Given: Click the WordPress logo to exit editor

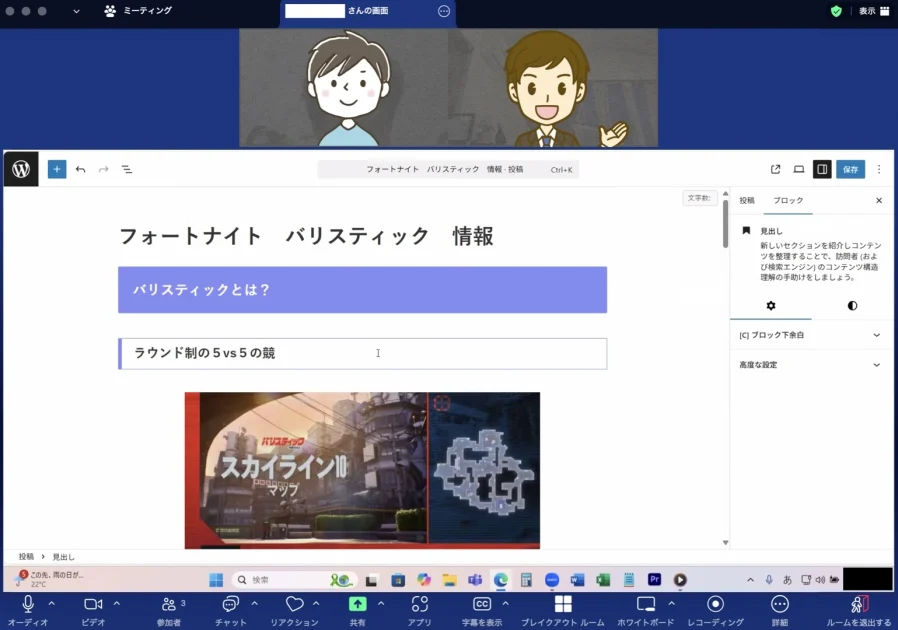Looking at the screenshot, I should coord(21,169).
